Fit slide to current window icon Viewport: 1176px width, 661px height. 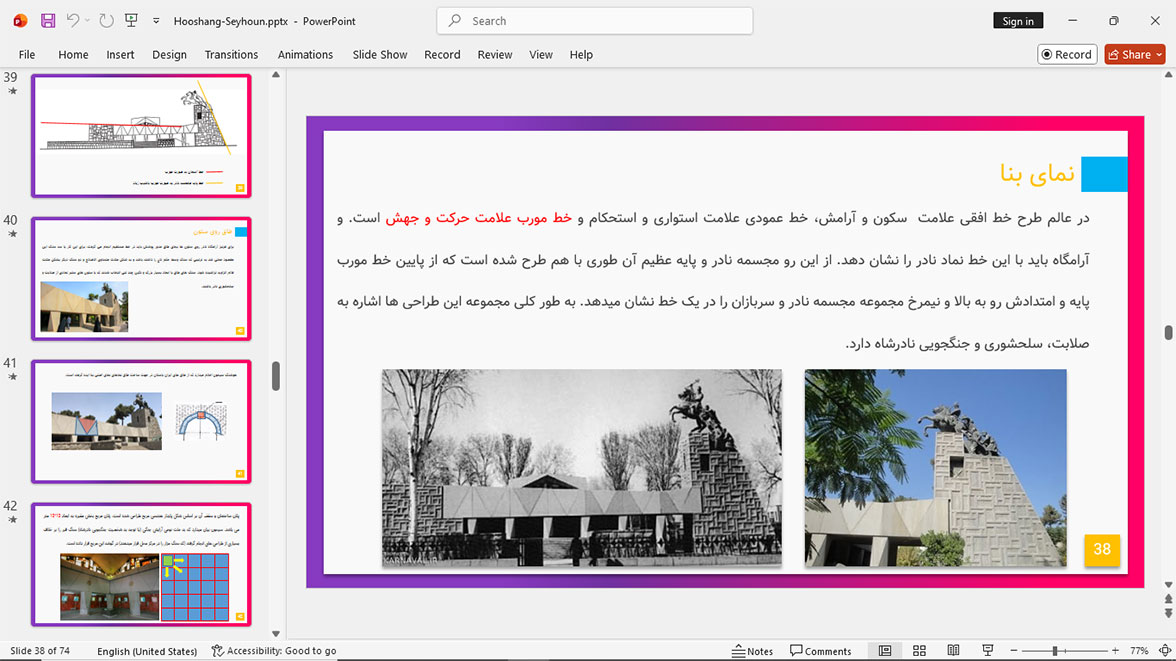tap(1165, 650)
